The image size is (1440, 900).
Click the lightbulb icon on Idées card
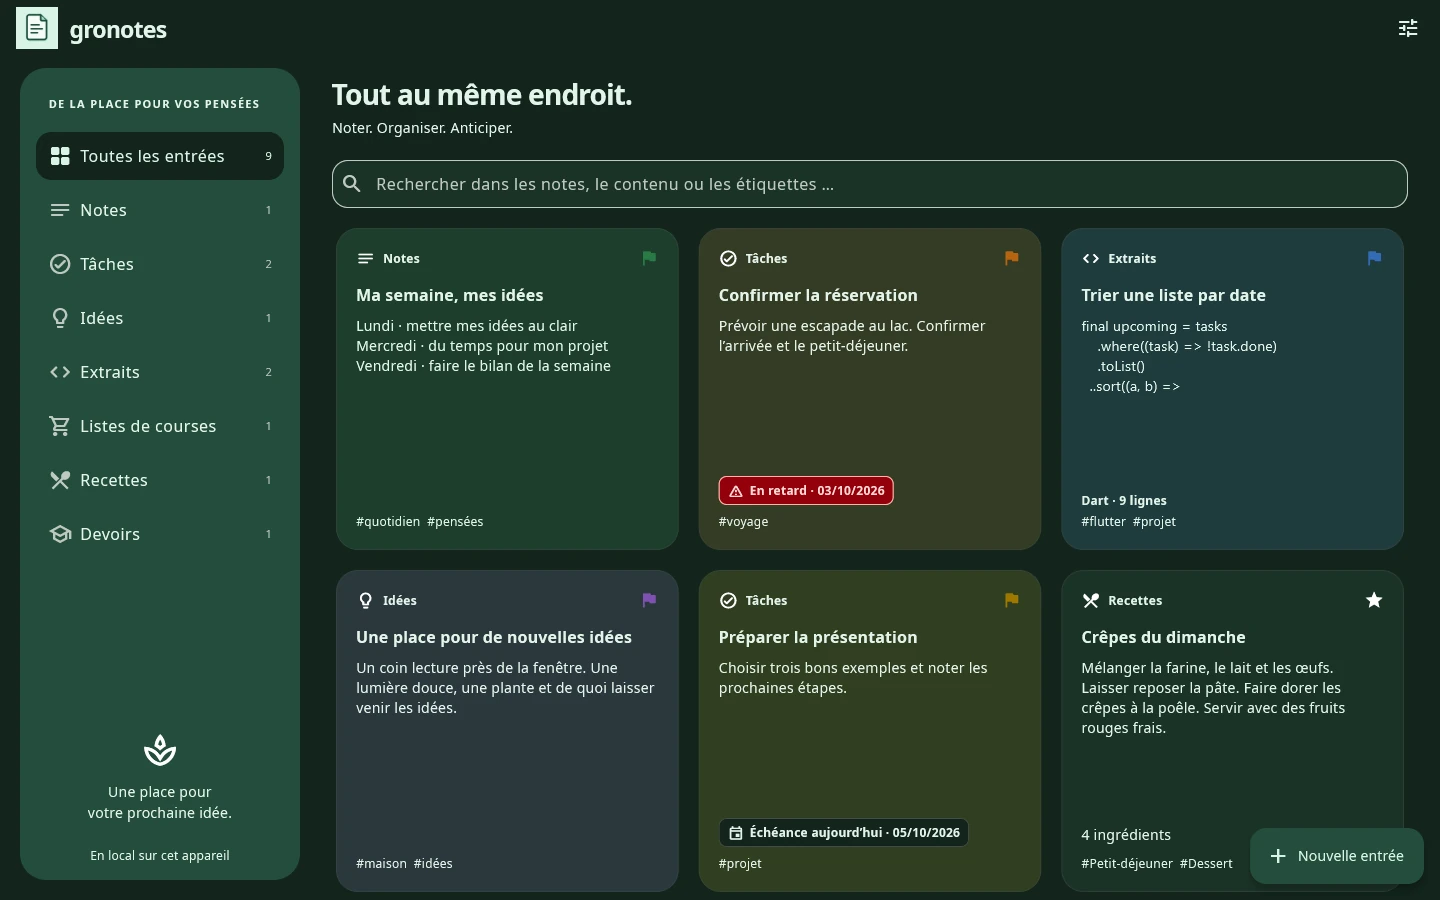click(365, 600)
